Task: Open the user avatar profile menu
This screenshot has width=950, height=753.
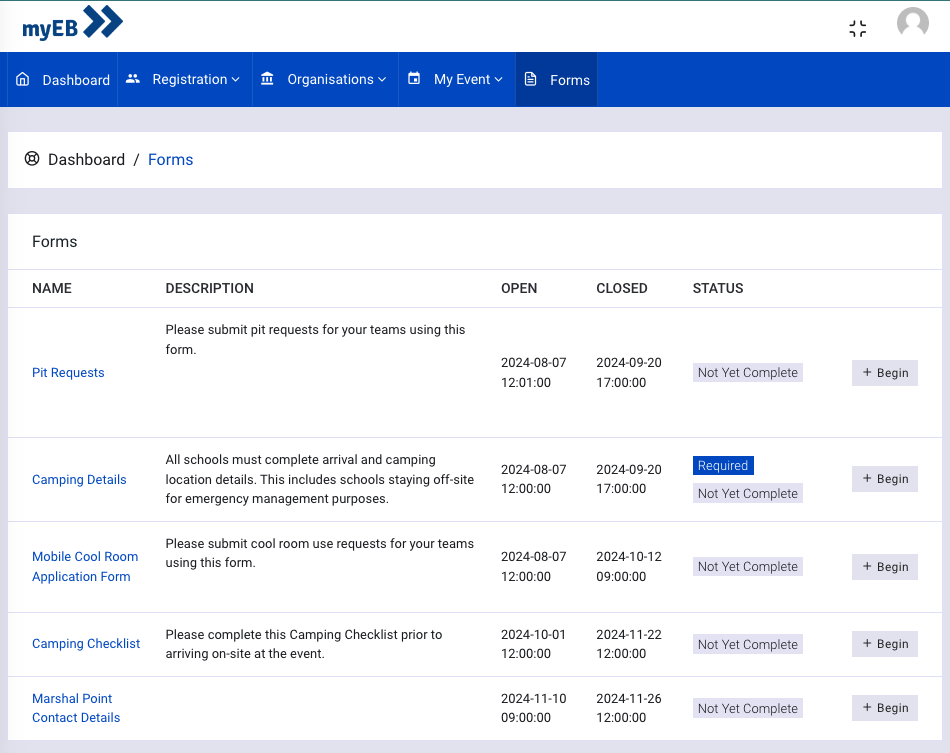Action: 912,24
